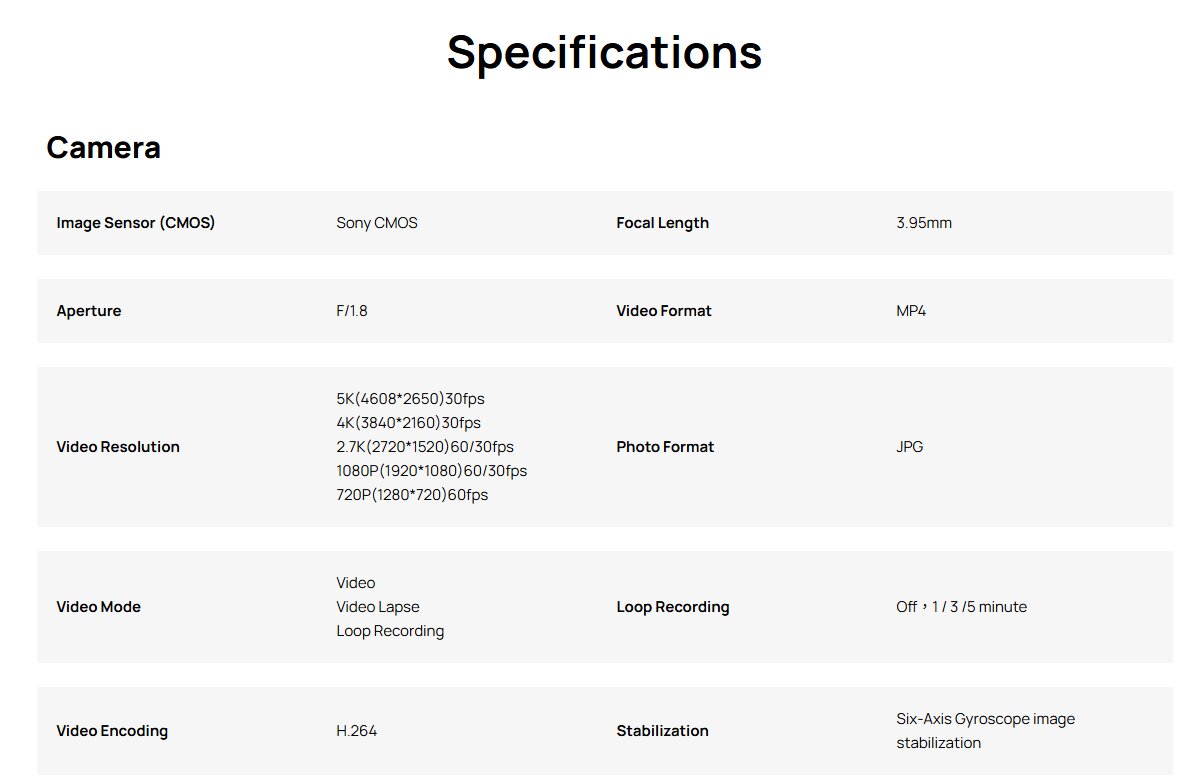The width and height of the screenshot is (1185, 783).
Task: Click the 1080P(1920*1080)60/30fps resolution line
Action: 431,471
